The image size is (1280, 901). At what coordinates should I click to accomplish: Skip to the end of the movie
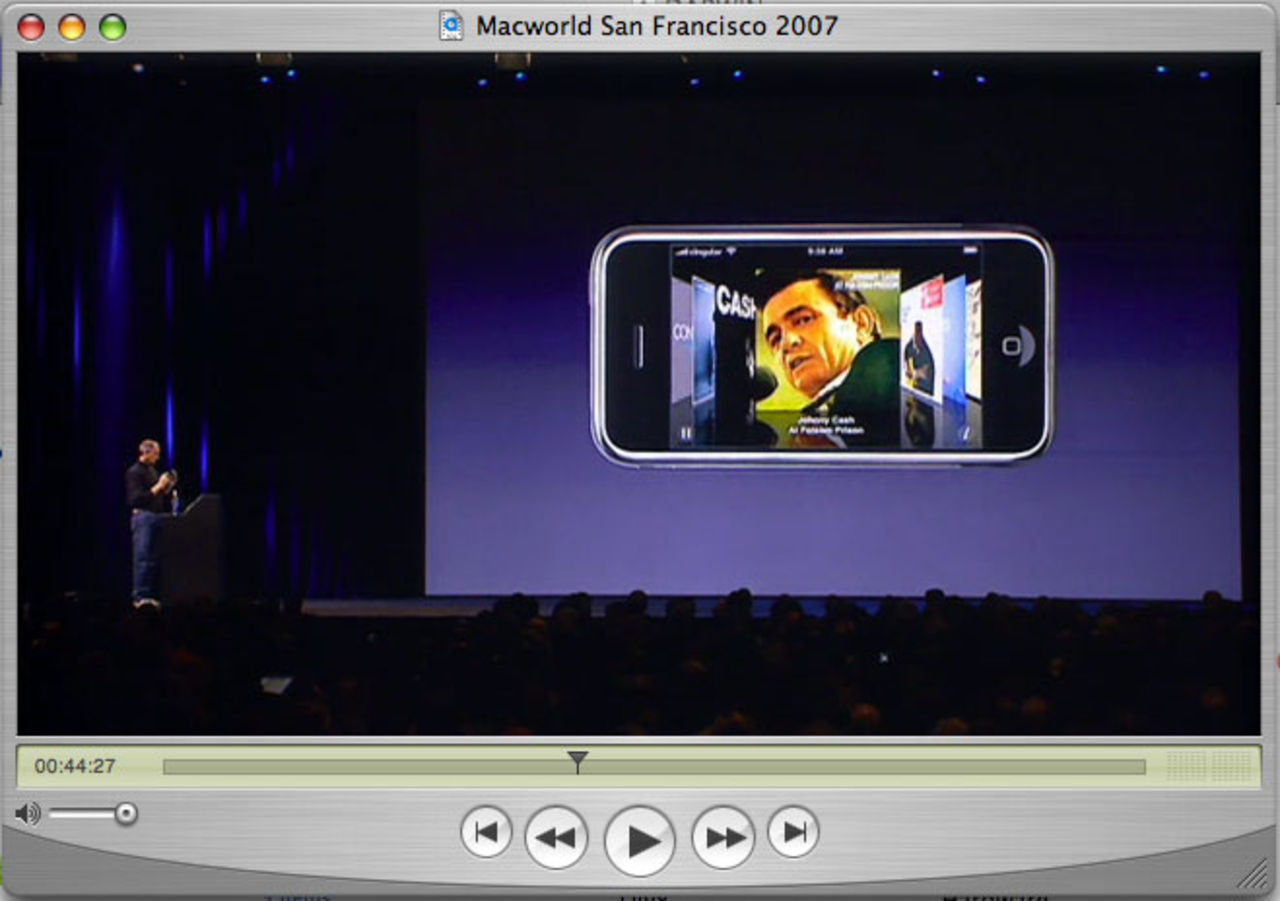794,832
